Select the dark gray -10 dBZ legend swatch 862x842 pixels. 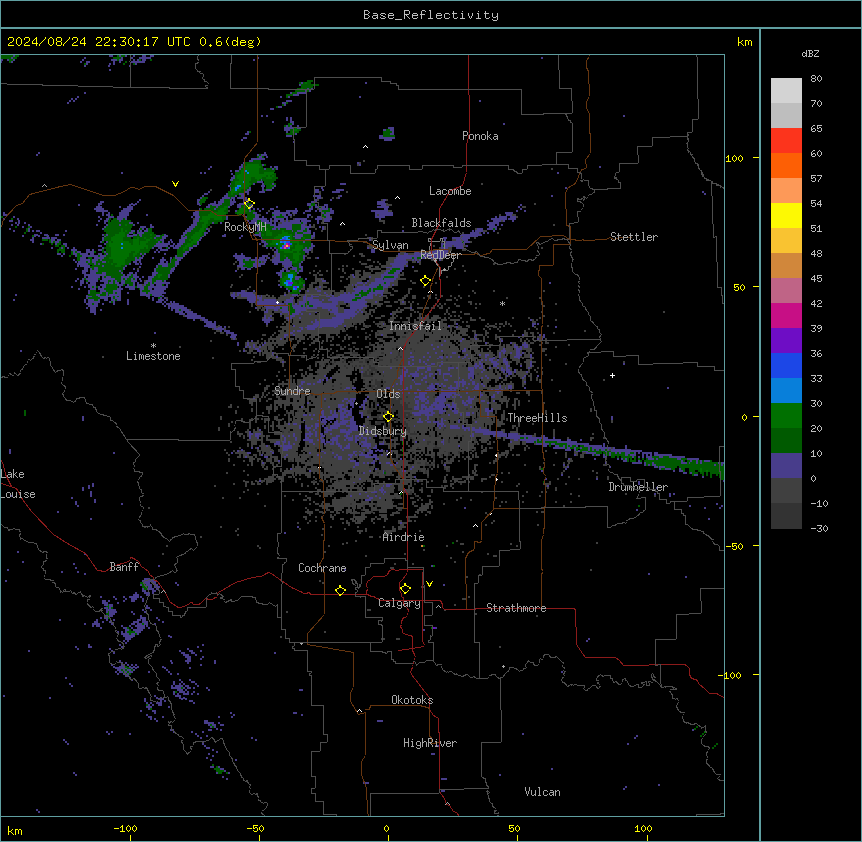[786, 516]
